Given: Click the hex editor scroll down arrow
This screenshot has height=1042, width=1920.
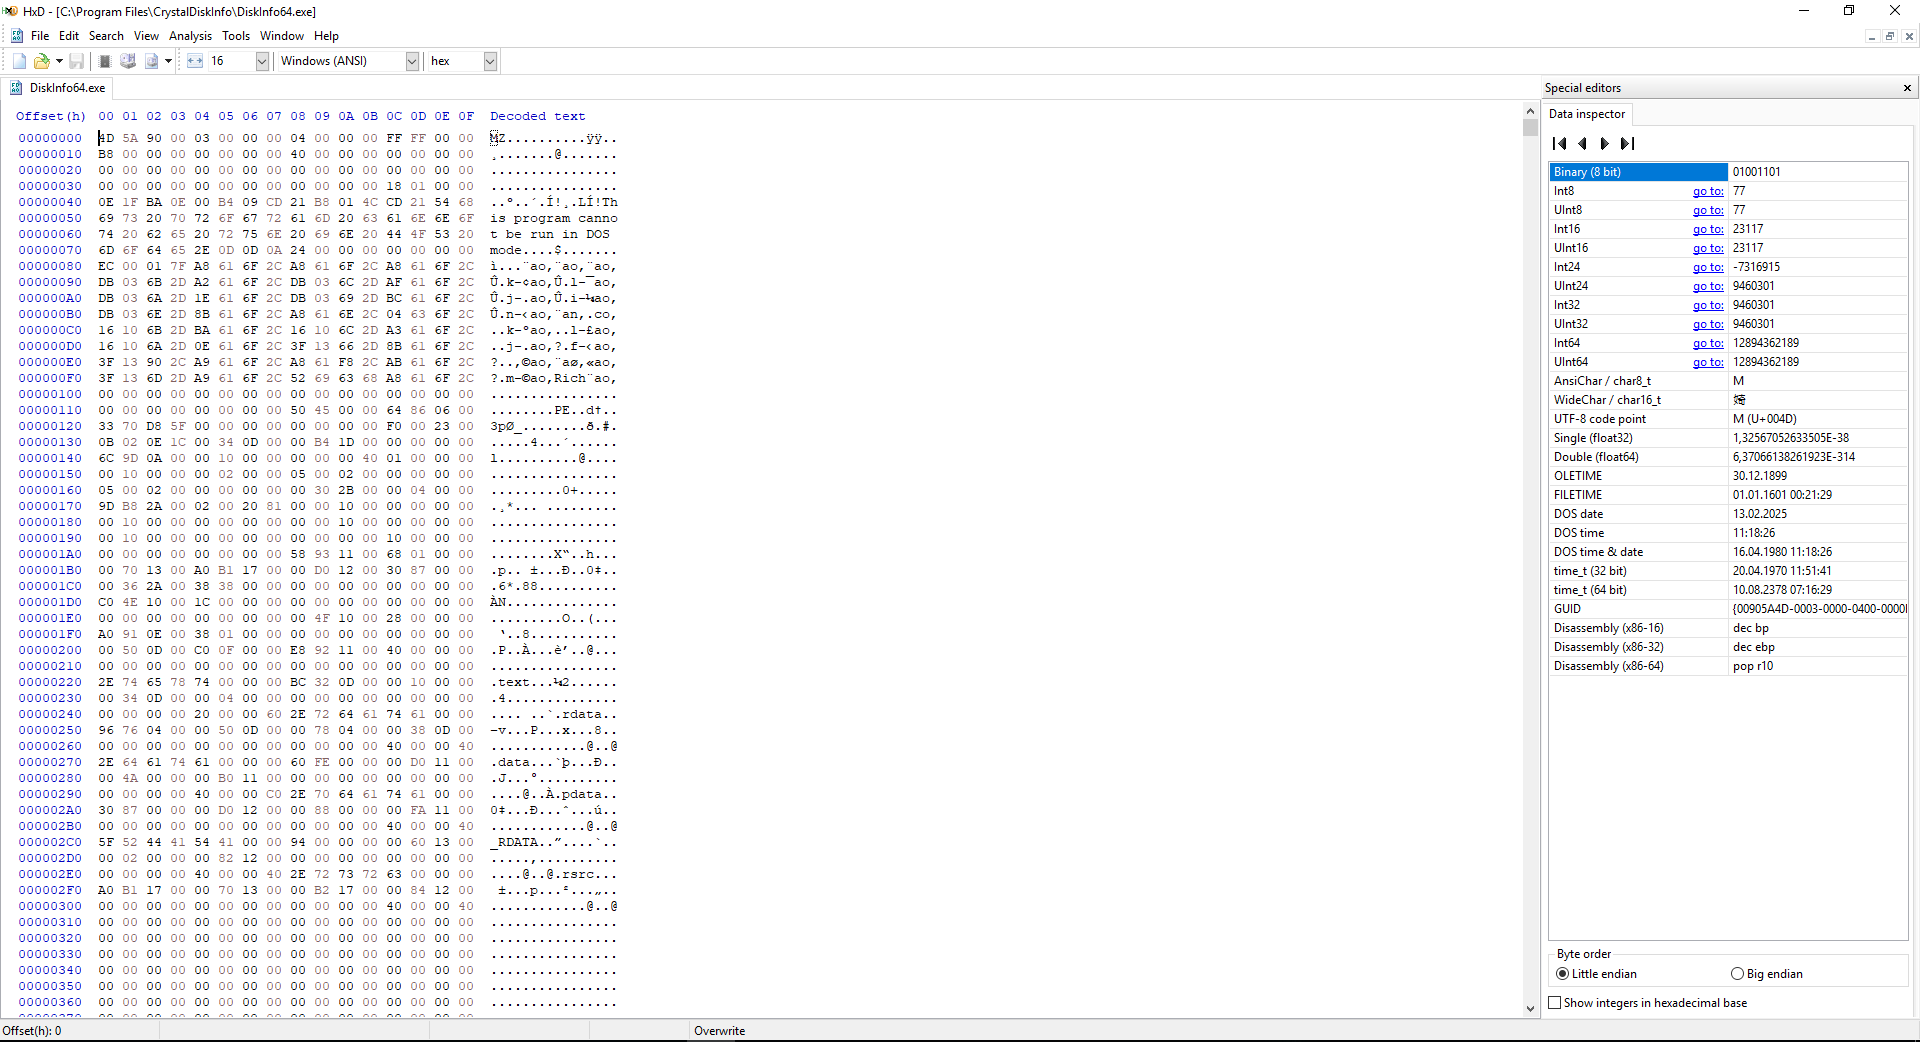Looking at the screenshot, I should click(x=1530, y=1008).
